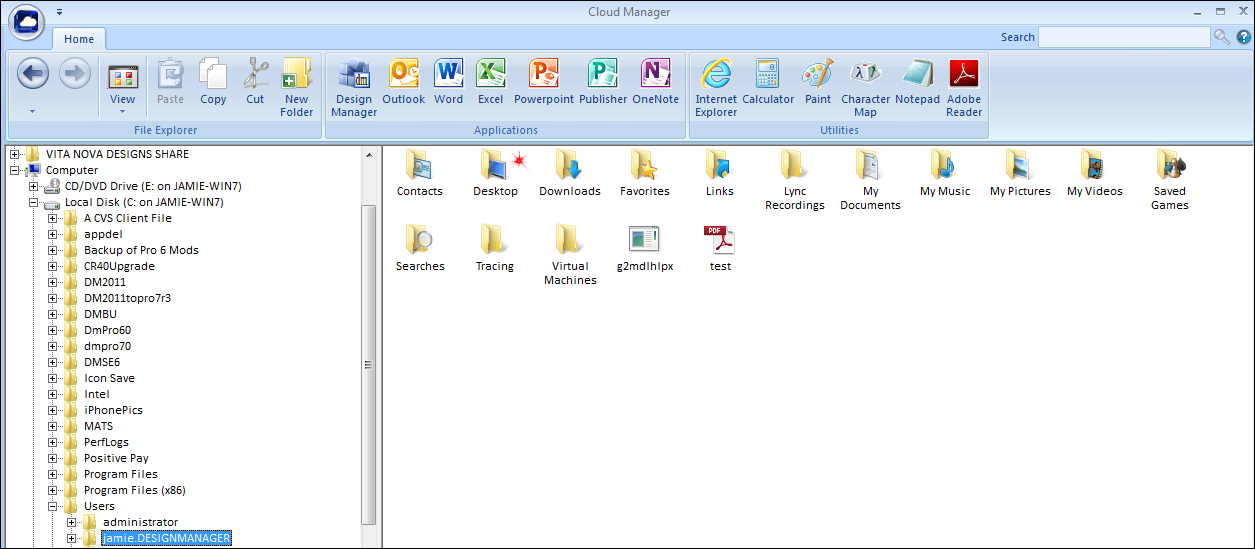Collapse the Computer tree node
1255x549 pixels.
coord(15,170)
